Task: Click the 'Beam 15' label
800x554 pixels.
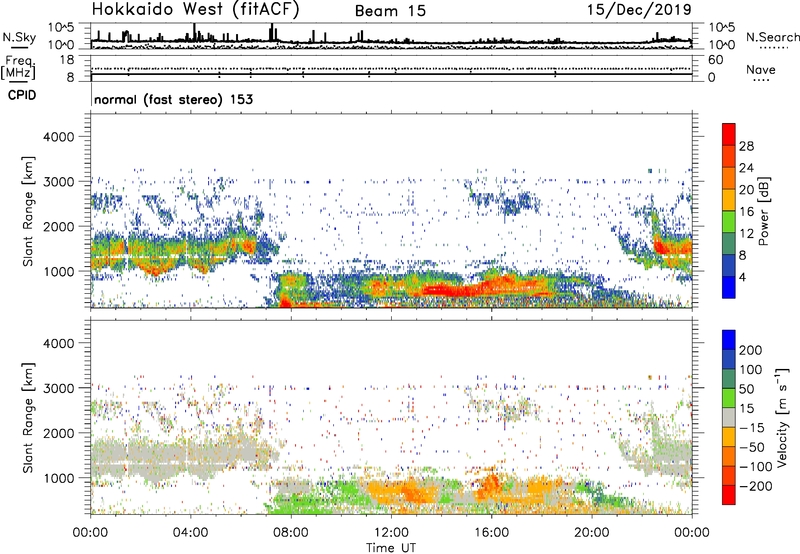Action: (390, 11)
